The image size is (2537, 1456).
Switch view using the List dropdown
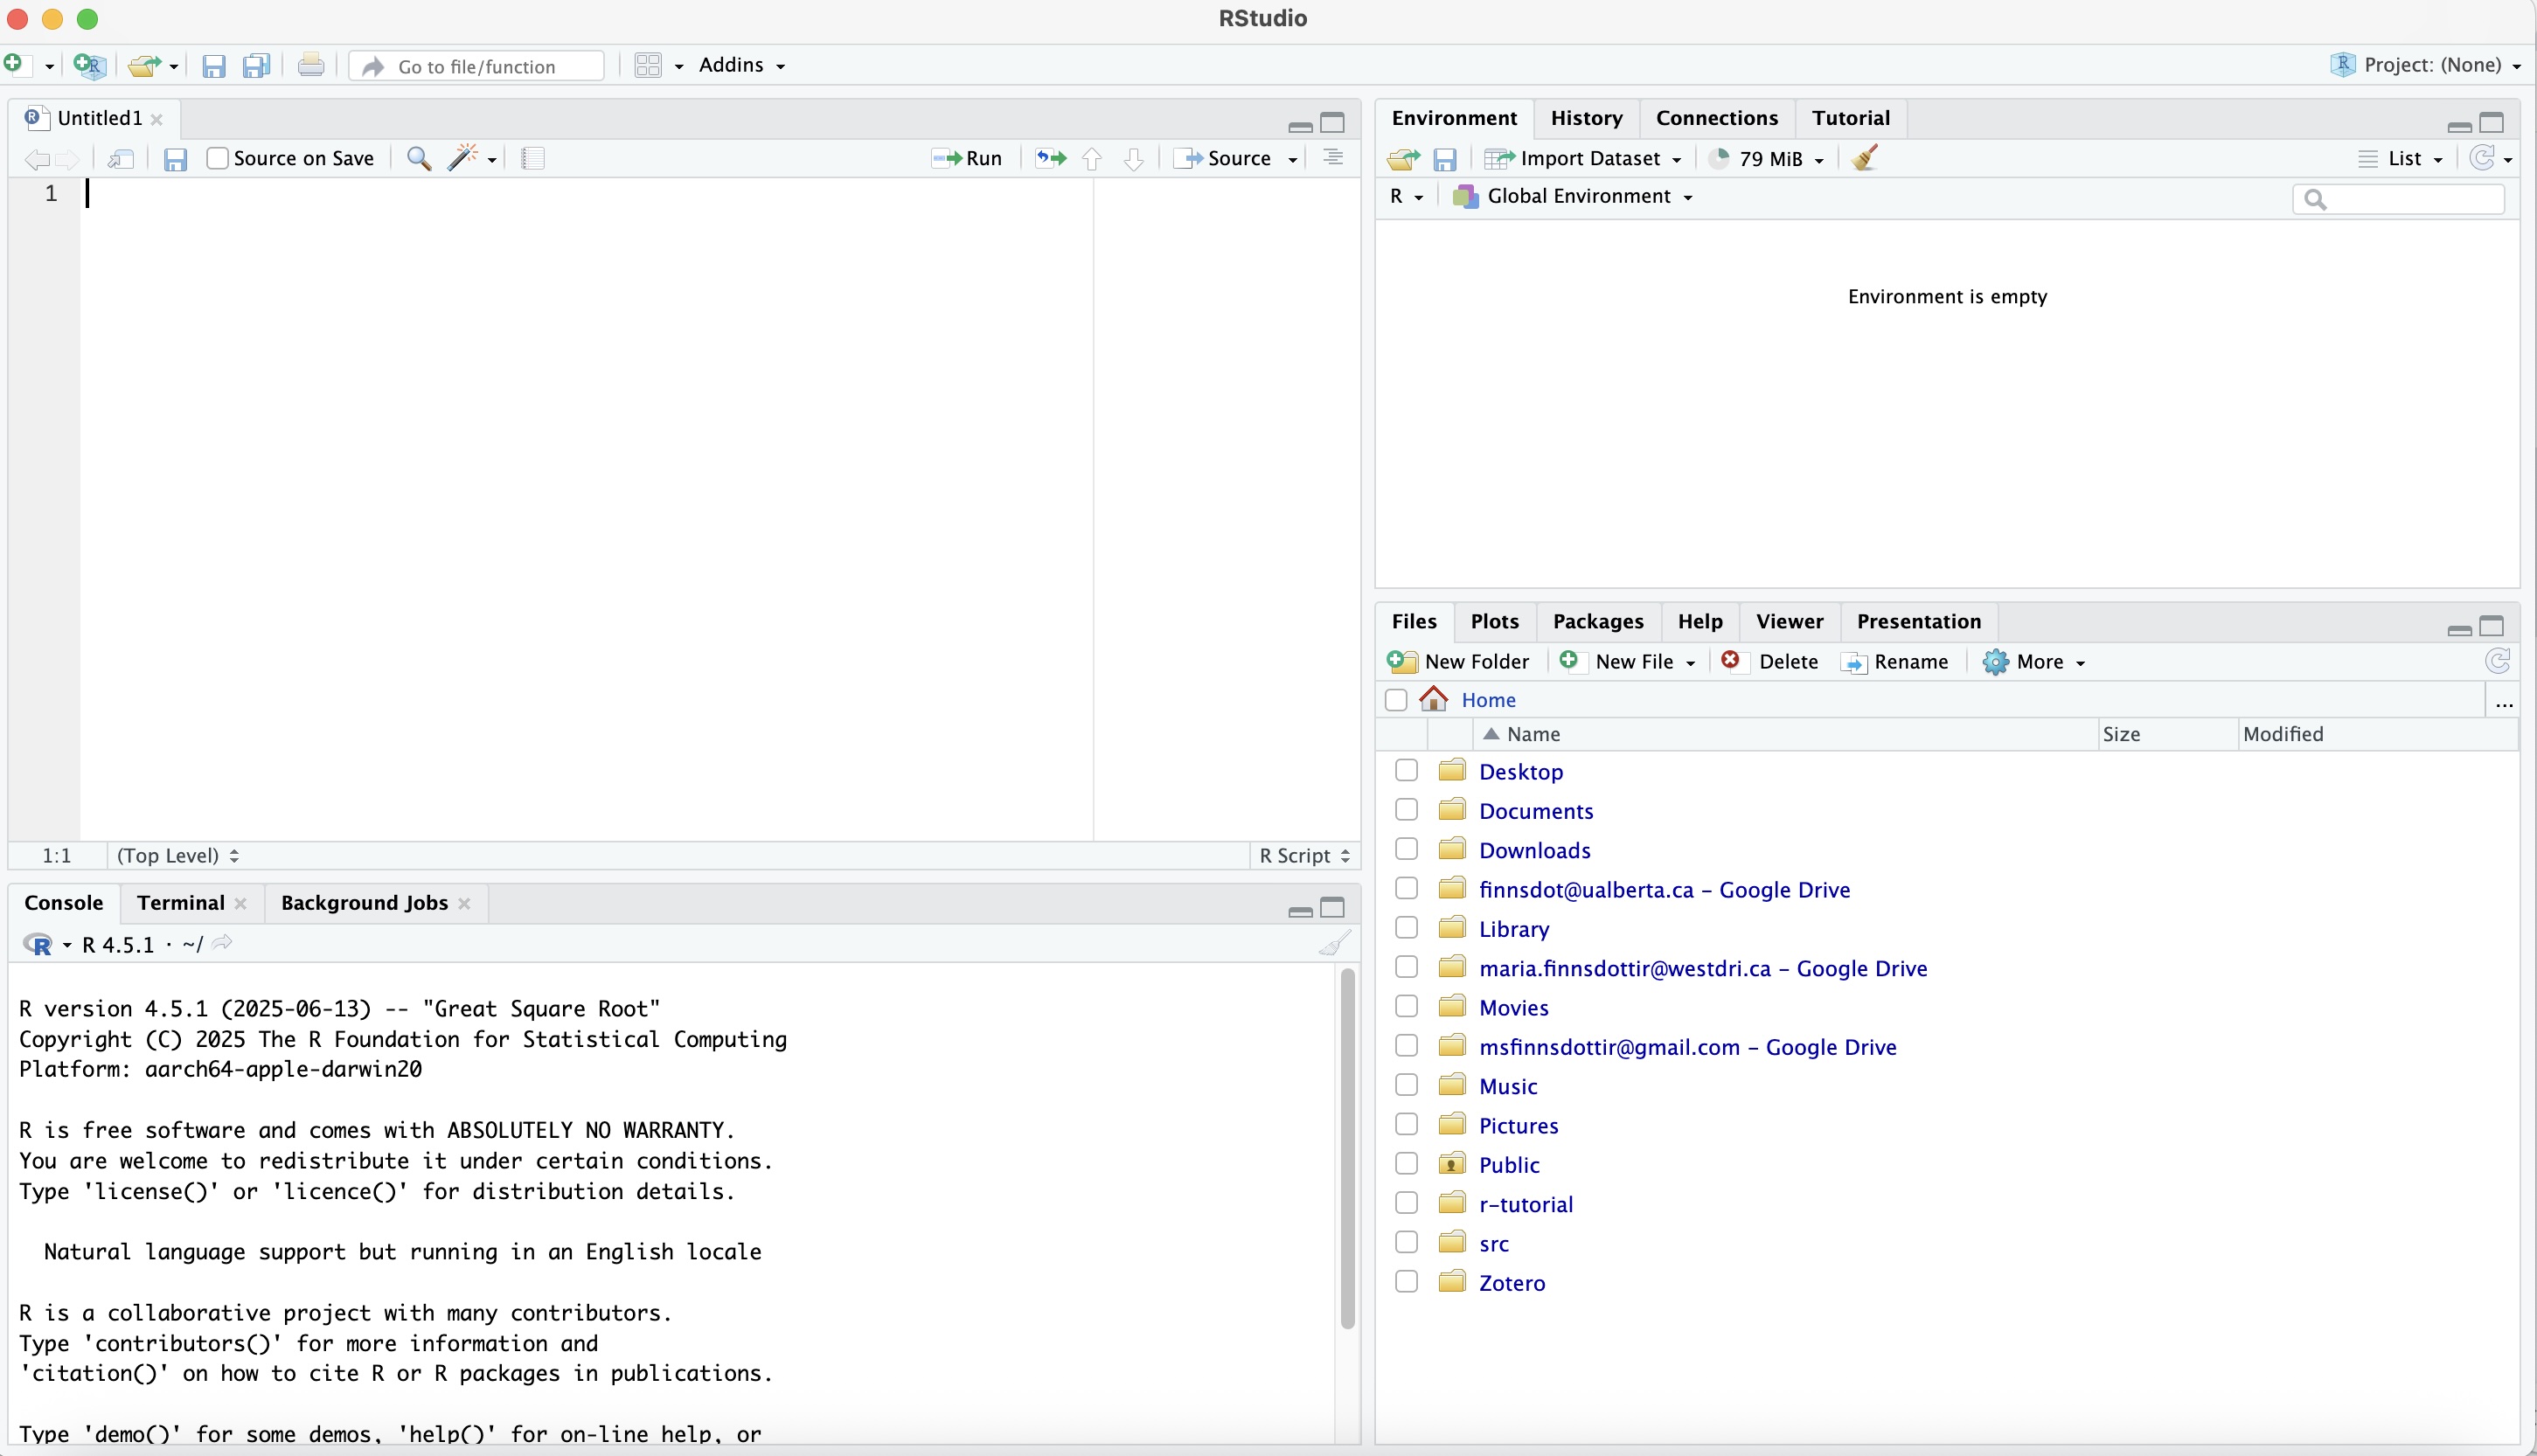click(2400, 159)
